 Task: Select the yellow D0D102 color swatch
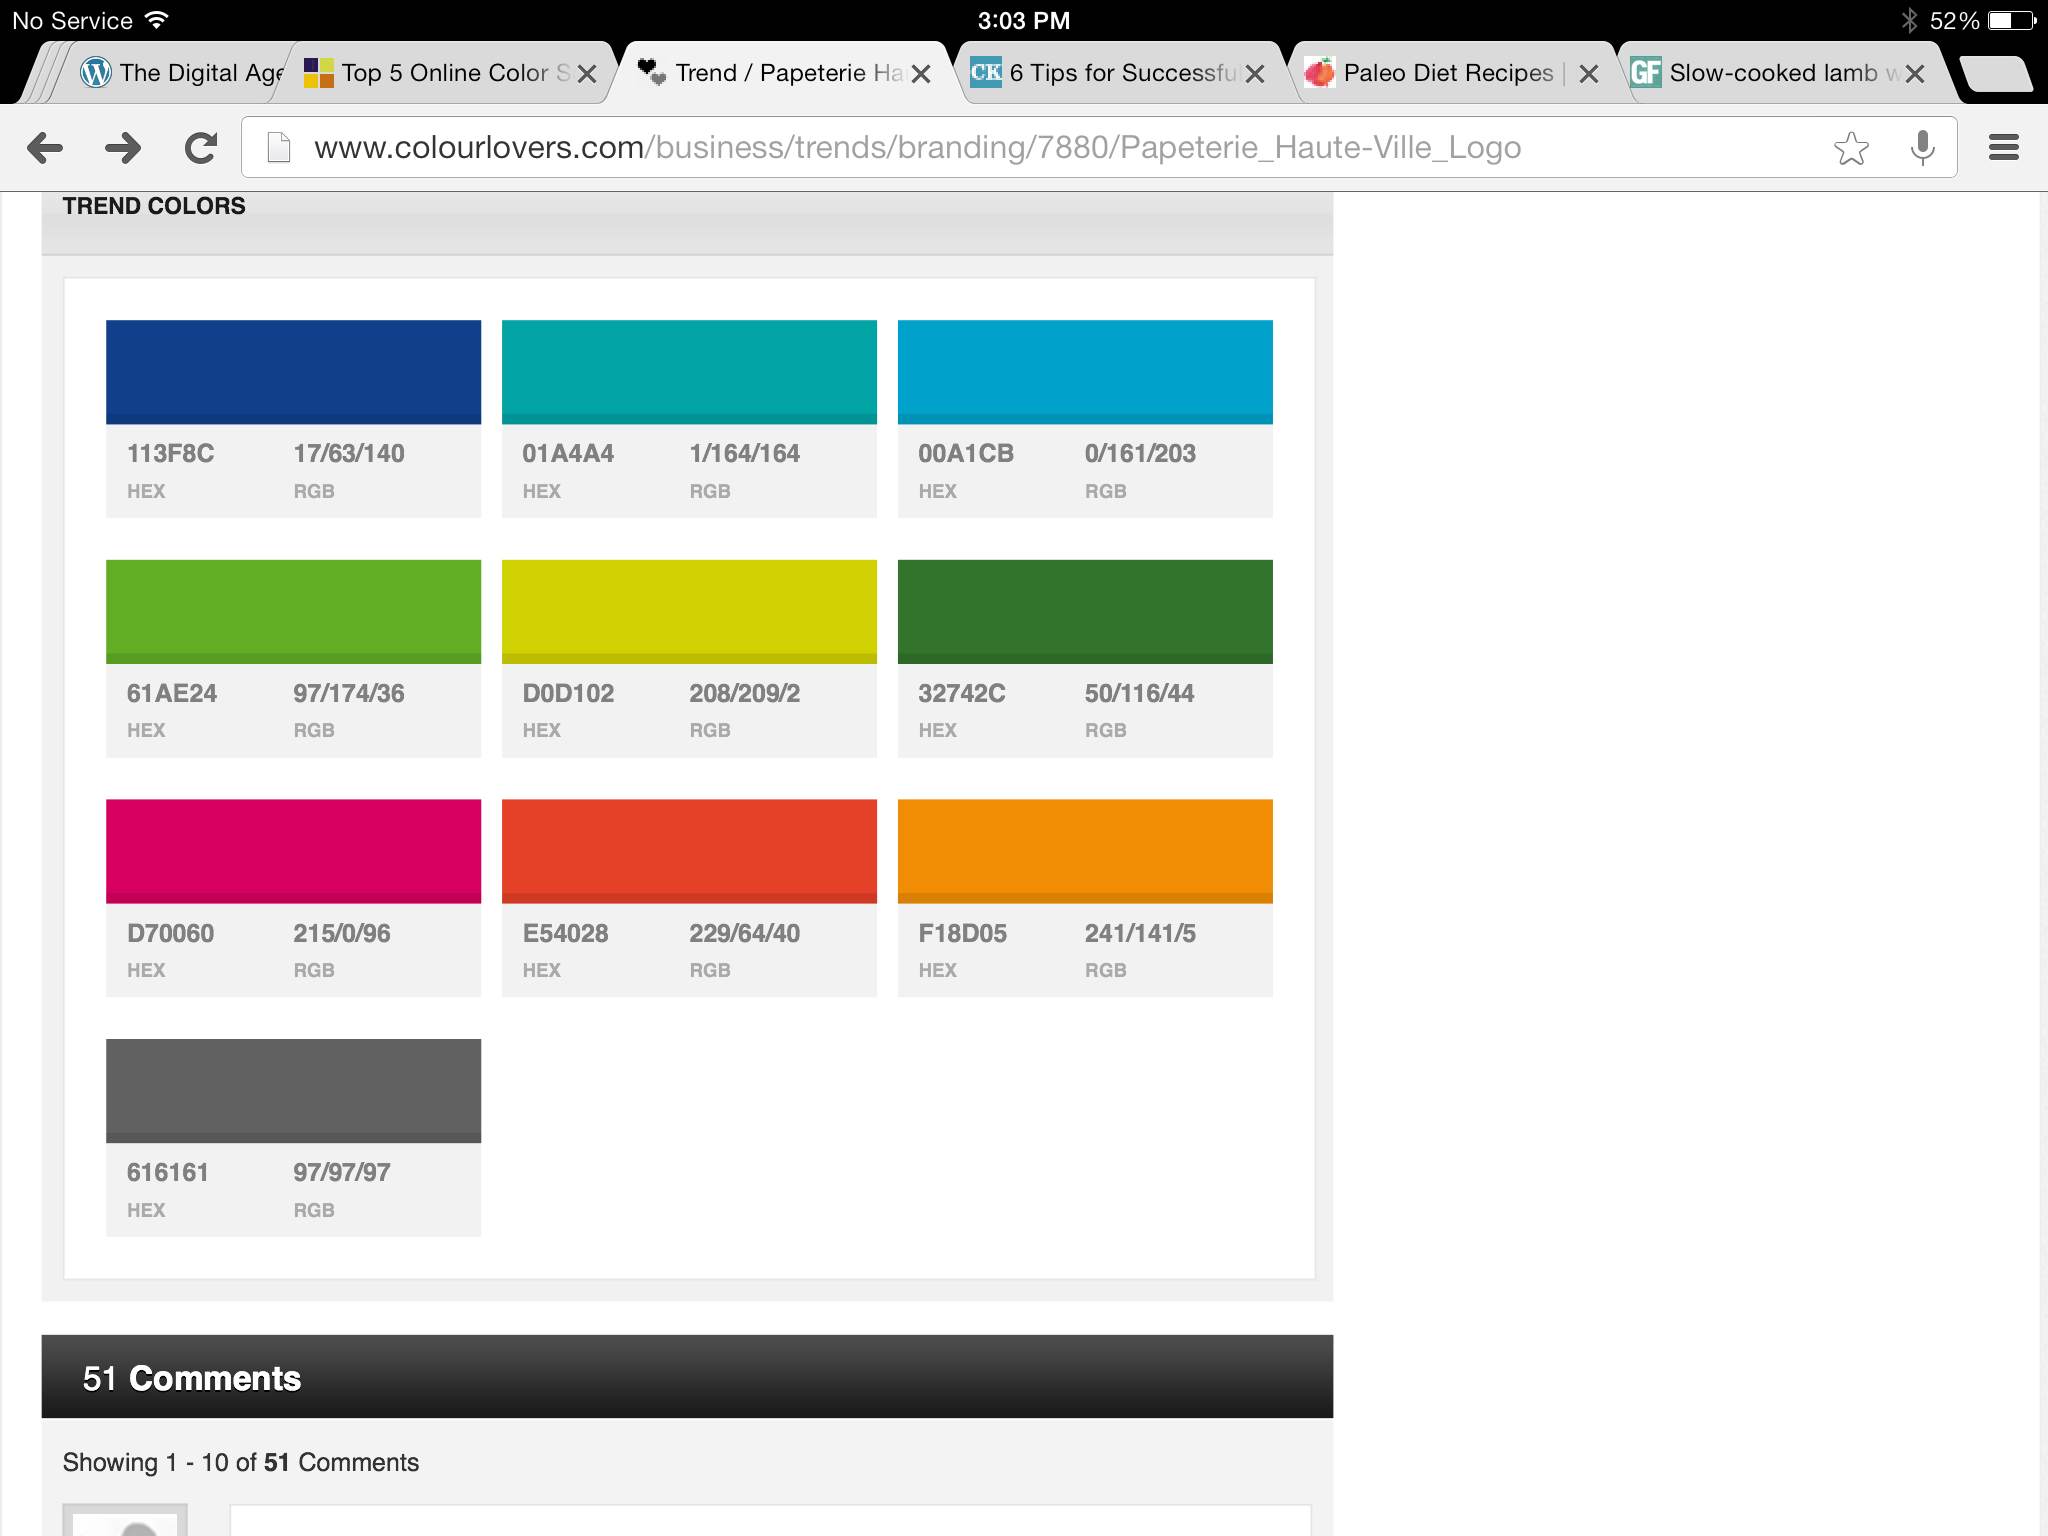point(689,611)
